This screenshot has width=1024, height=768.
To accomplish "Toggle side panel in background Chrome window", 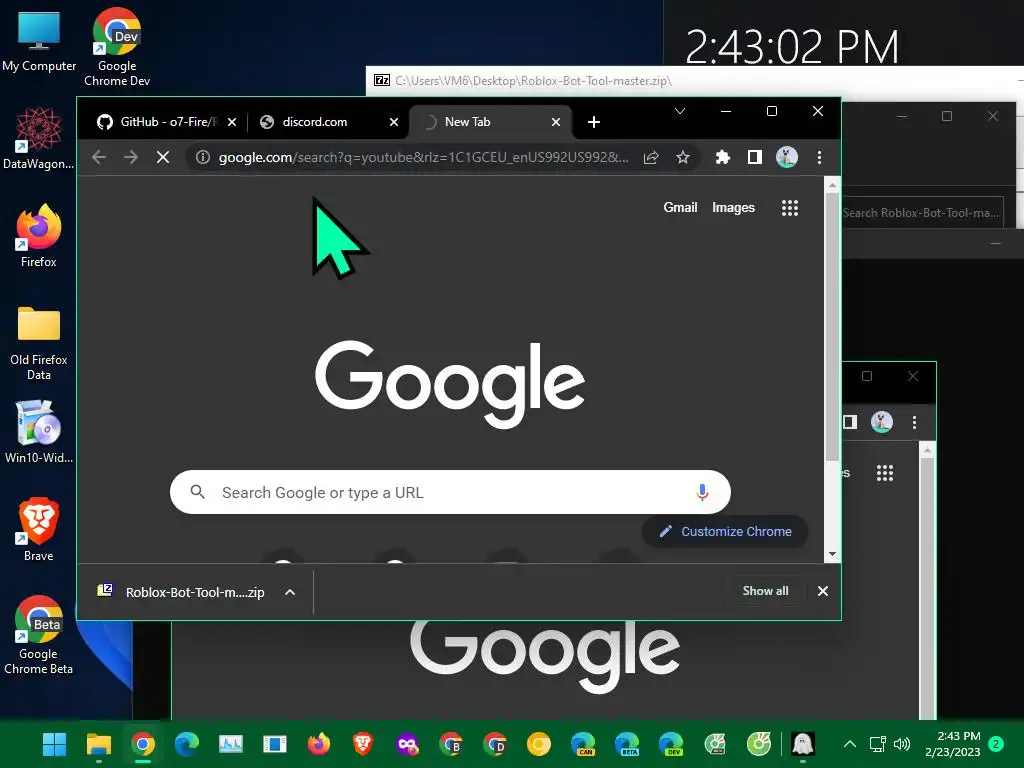I will [850, 423].
